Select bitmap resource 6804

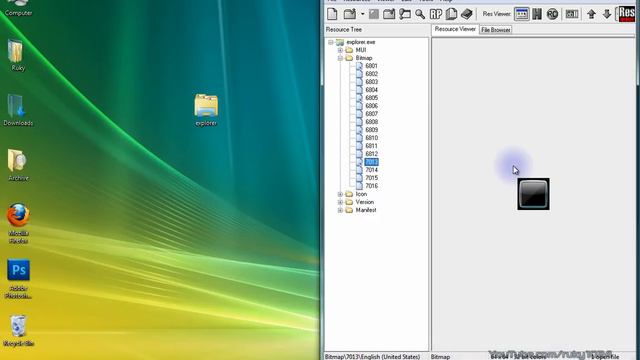[371, 90]
